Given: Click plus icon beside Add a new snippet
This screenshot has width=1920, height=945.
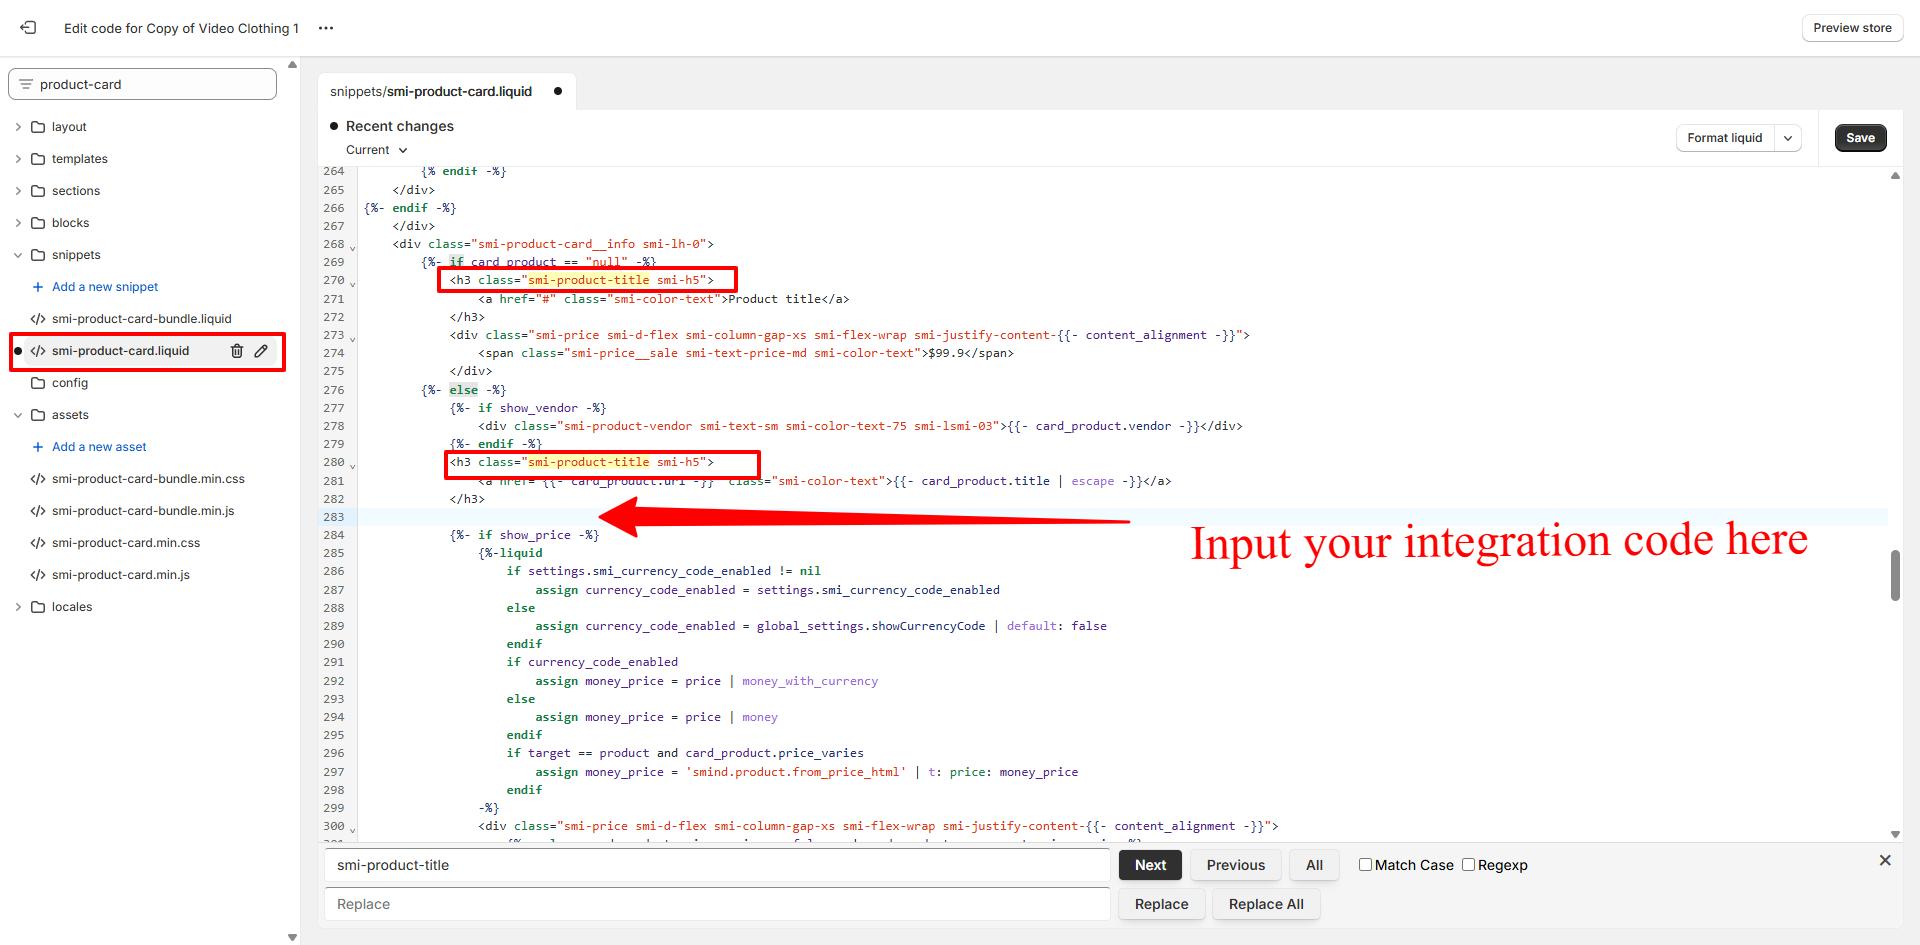Looking at the screenshot, I should [x=38, y=287].
